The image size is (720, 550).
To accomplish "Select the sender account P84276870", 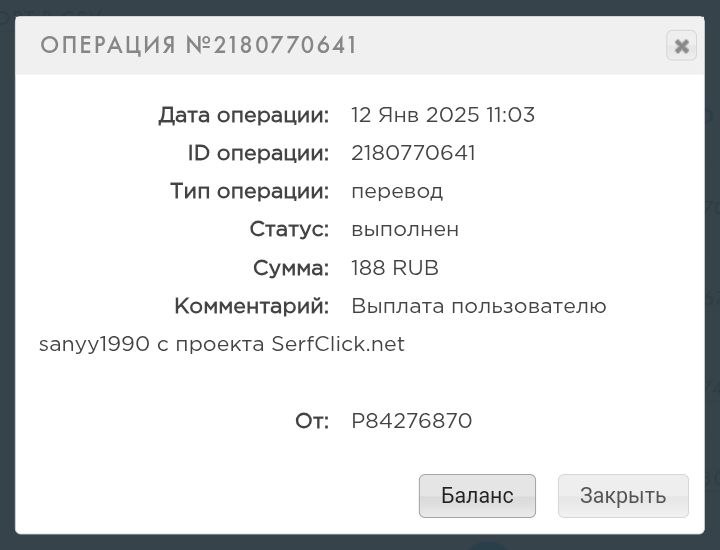I will pos(411,421).
